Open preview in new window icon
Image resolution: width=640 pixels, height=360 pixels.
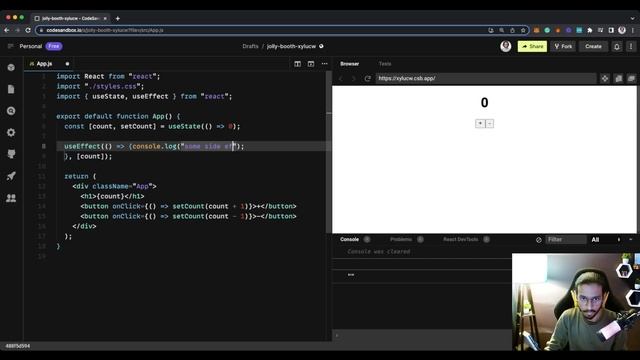618,78
